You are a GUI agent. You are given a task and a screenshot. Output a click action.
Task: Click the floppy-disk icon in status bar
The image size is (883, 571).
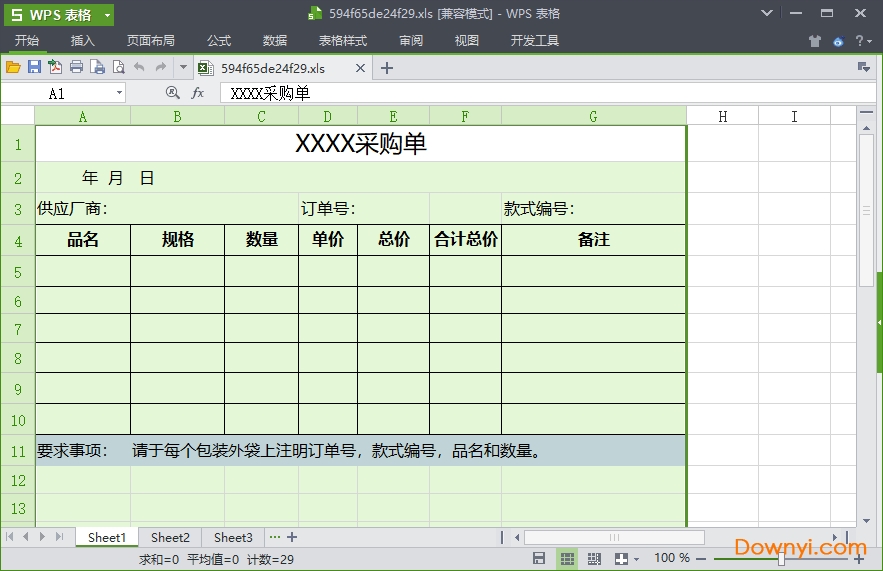pyautogui.click(x=539, y=559)
